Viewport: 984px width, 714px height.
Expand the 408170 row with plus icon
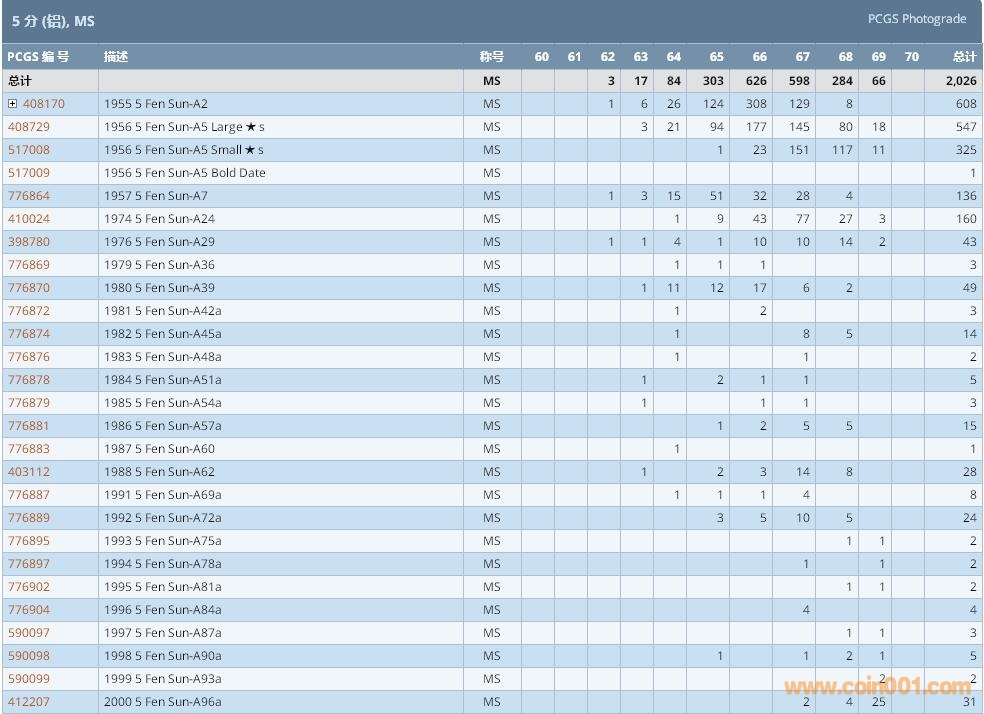12,104
